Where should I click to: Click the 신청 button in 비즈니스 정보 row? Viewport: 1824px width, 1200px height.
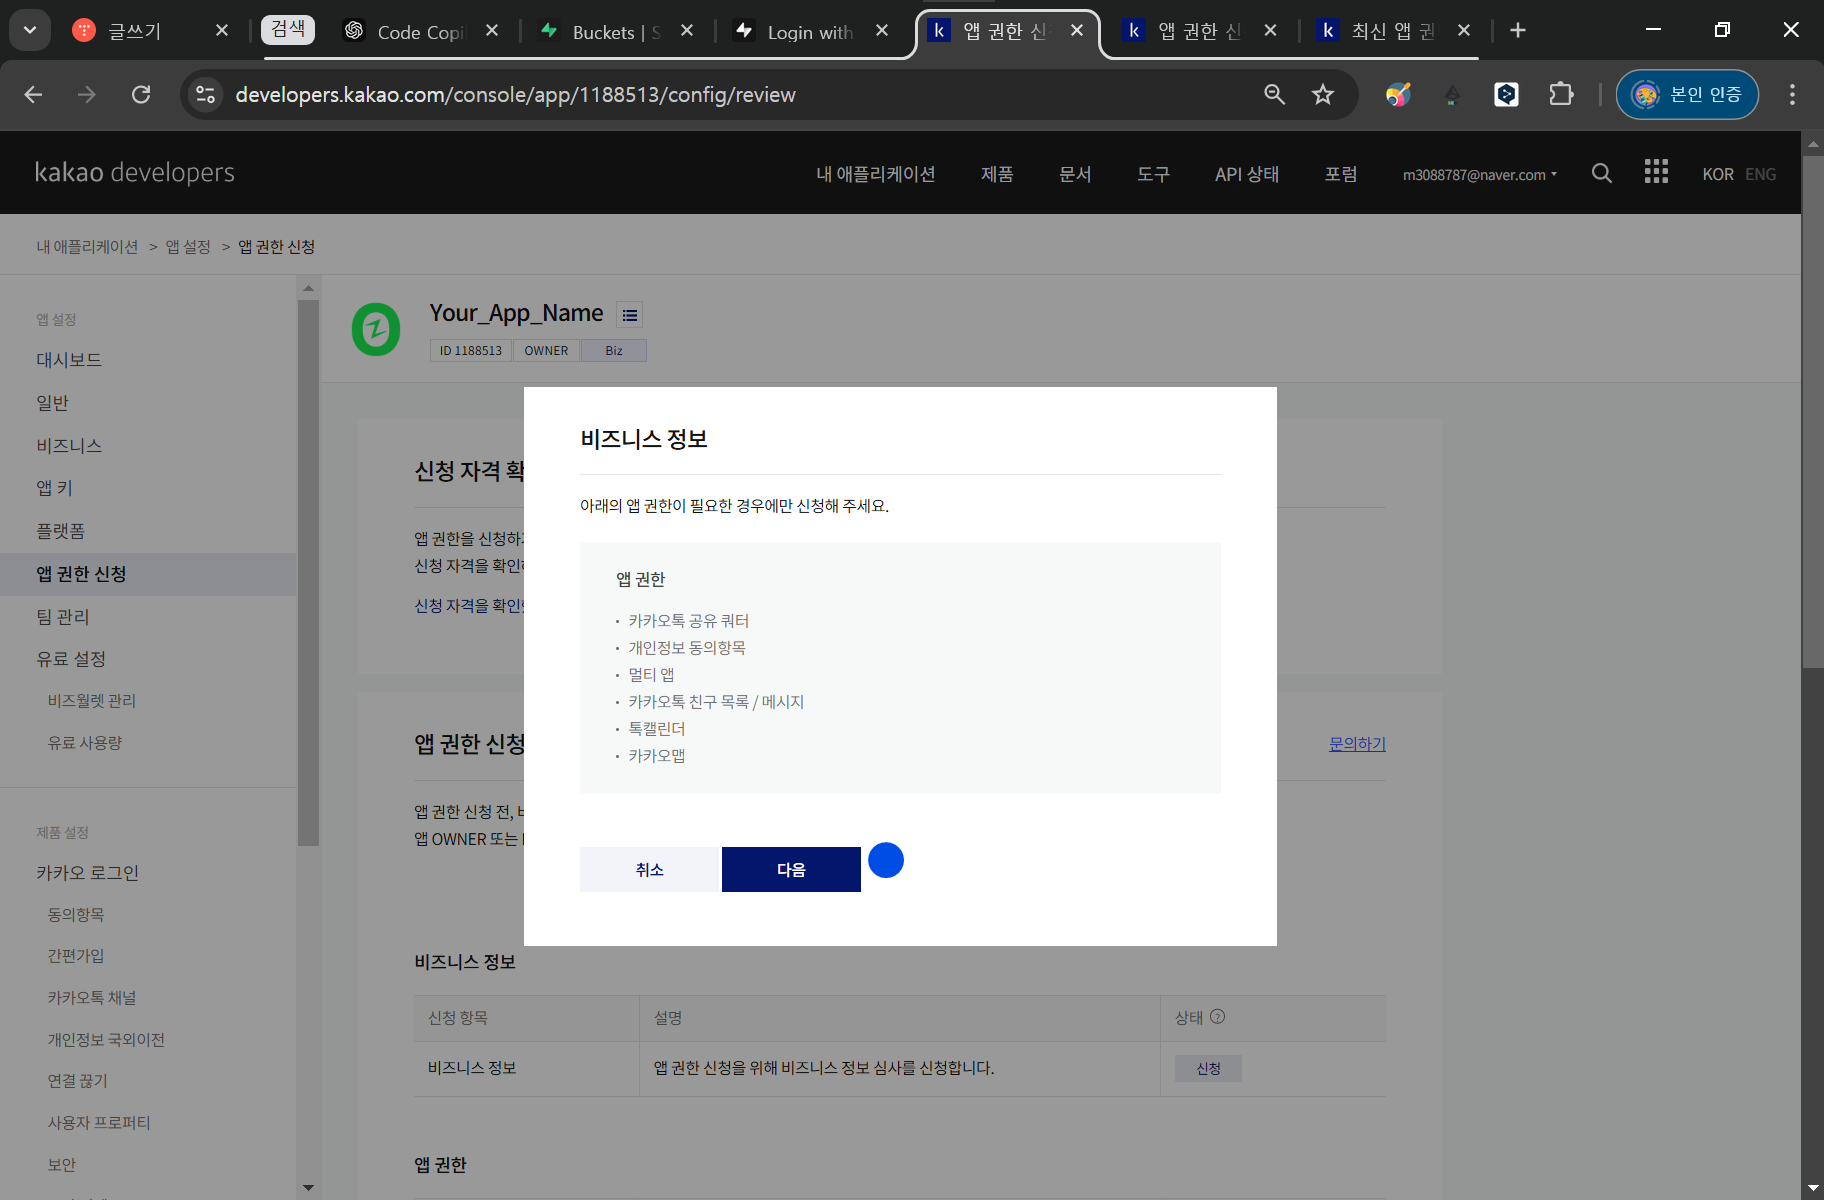point(1208,1068)
